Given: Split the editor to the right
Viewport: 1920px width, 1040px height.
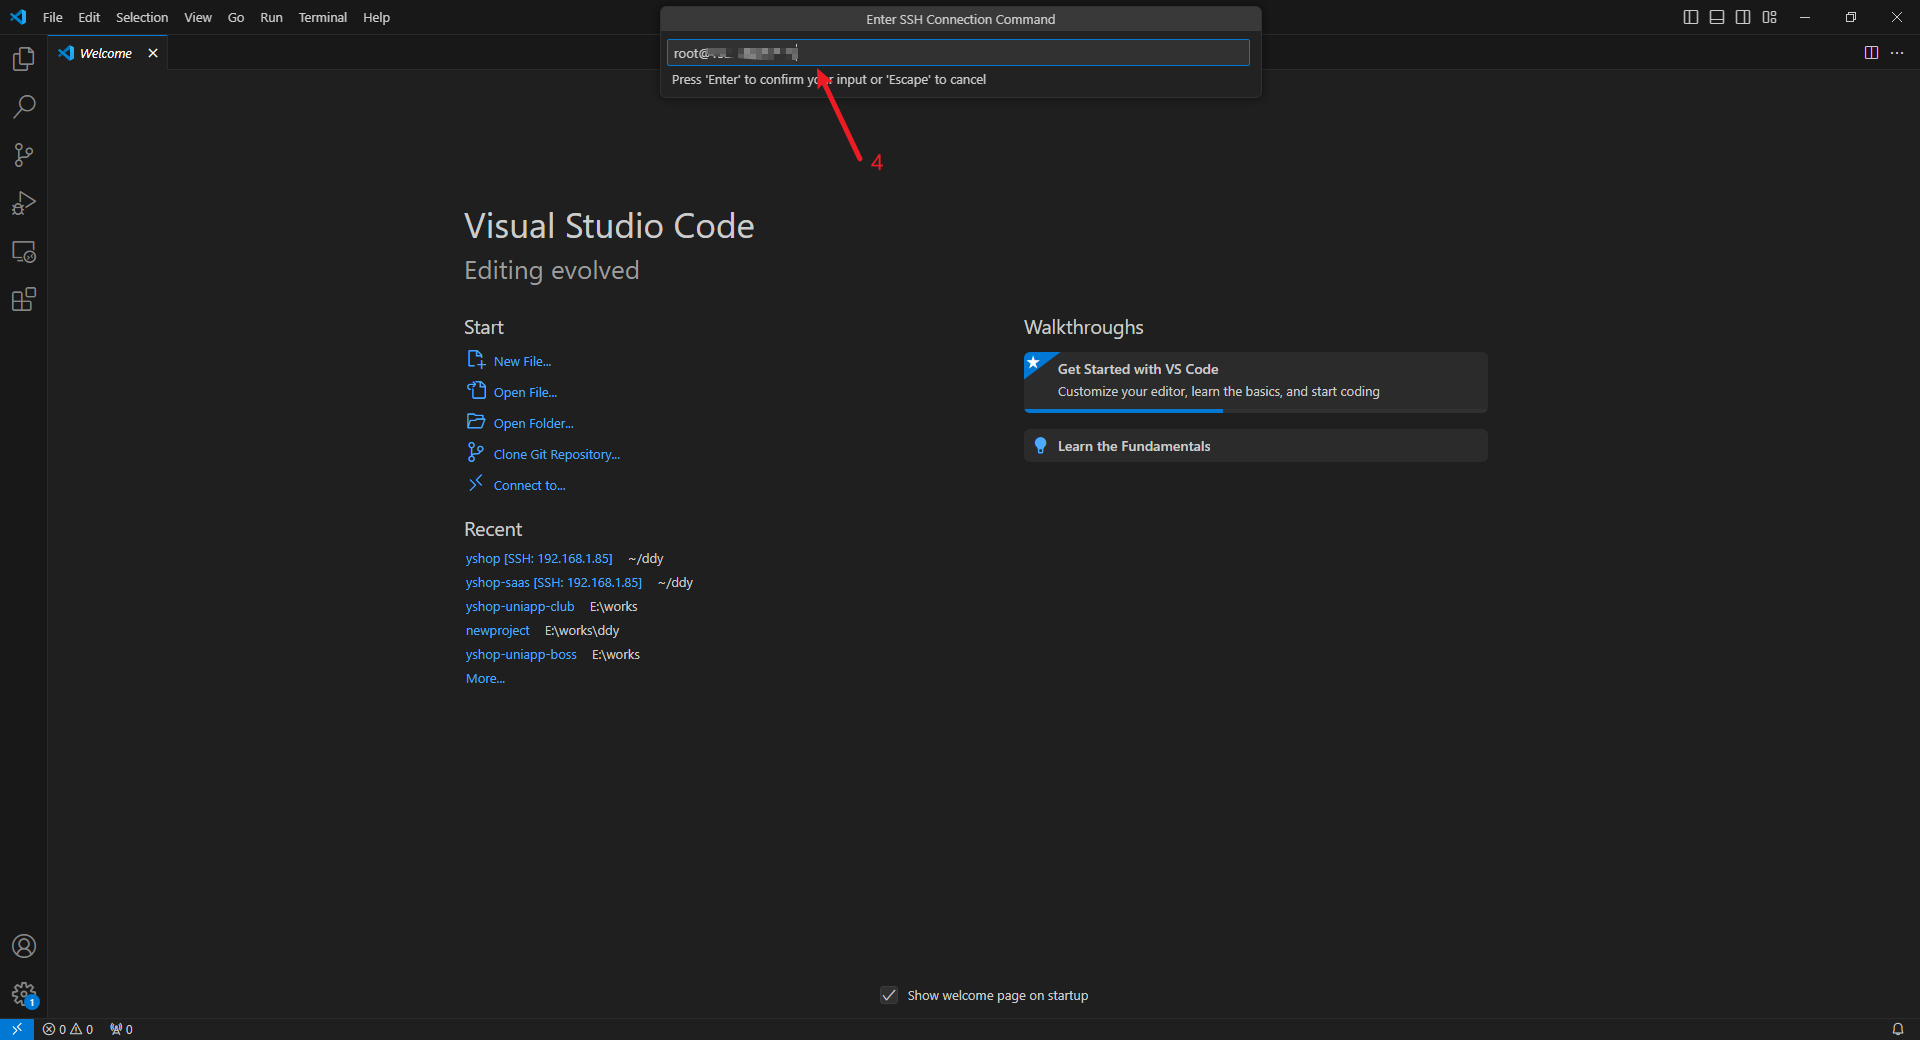Looking at the screenshot, I should point(1871,53).
